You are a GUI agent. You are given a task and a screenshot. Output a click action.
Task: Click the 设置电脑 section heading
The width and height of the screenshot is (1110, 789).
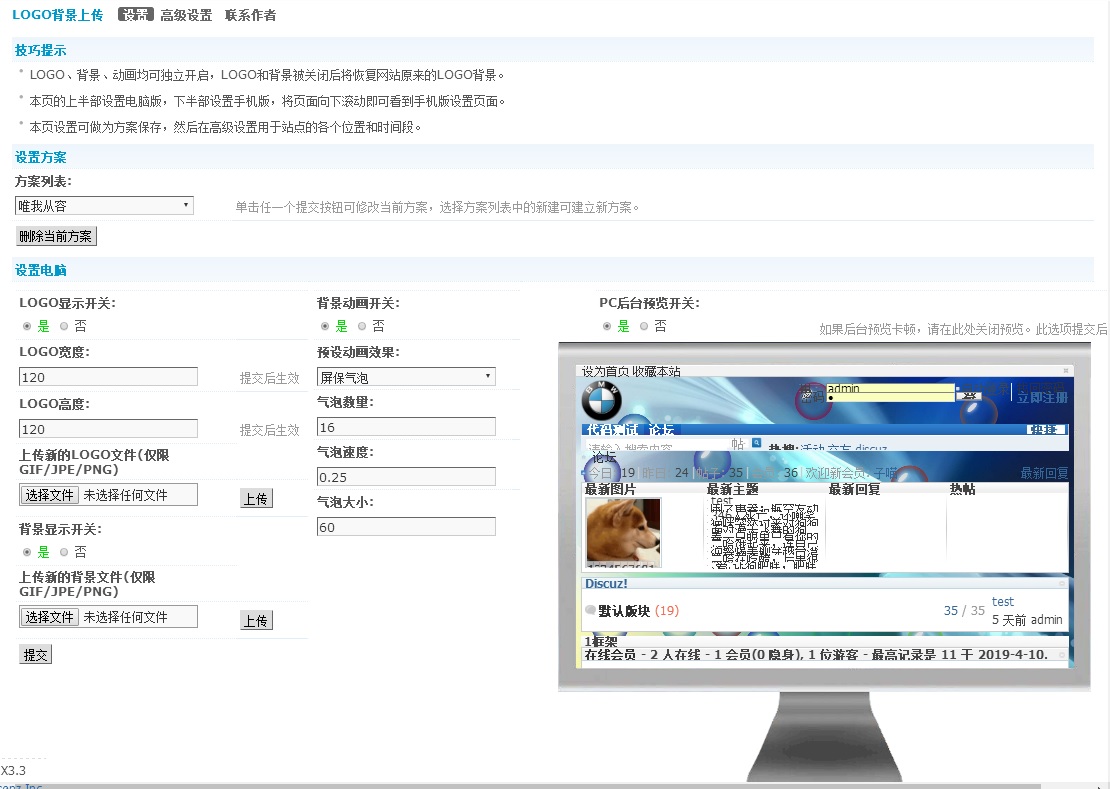[x=40, y=270]
